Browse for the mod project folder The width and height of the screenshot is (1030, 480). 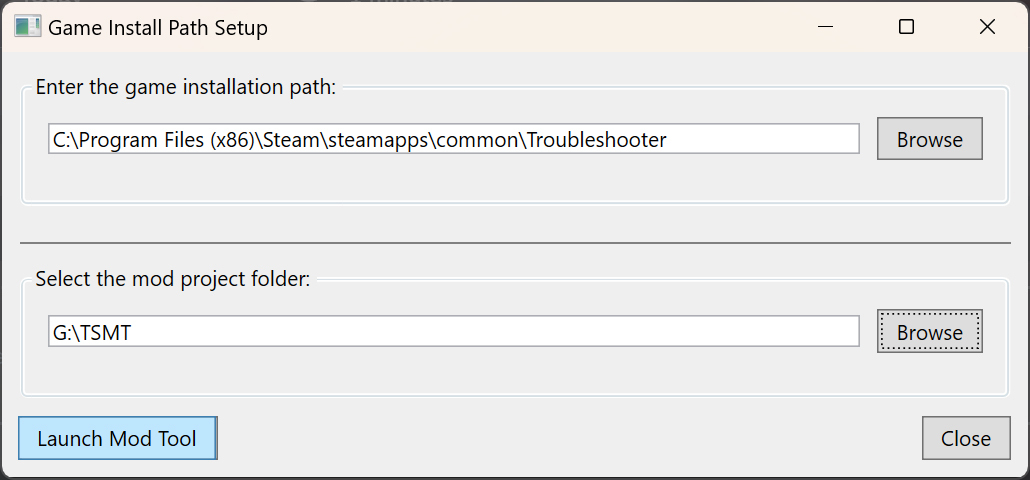tap(929, 332)
